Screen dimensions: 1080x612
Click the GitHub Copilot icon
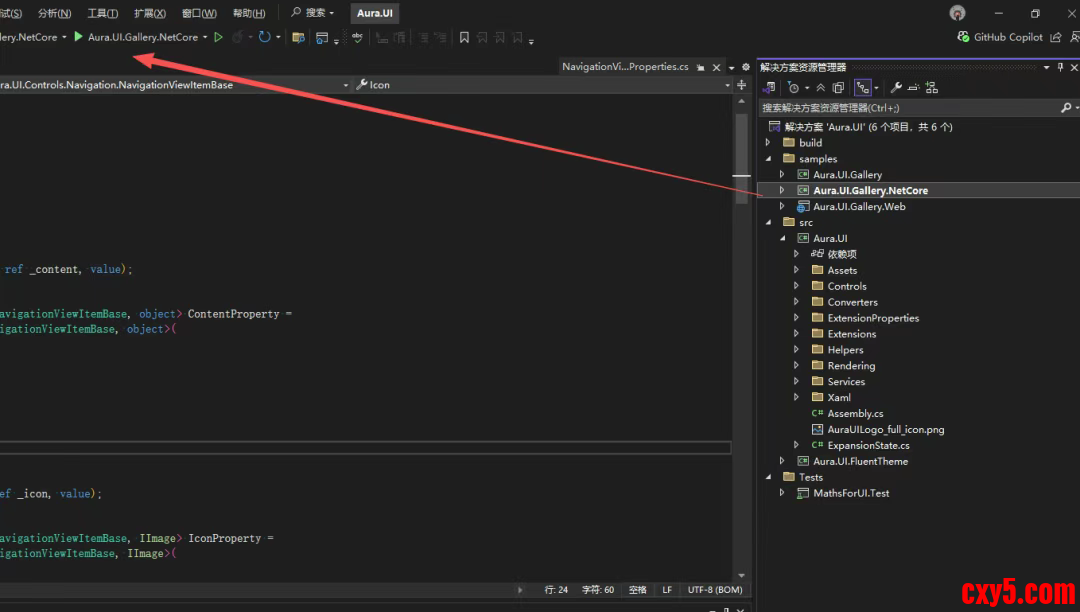click(x=964, y=37)
